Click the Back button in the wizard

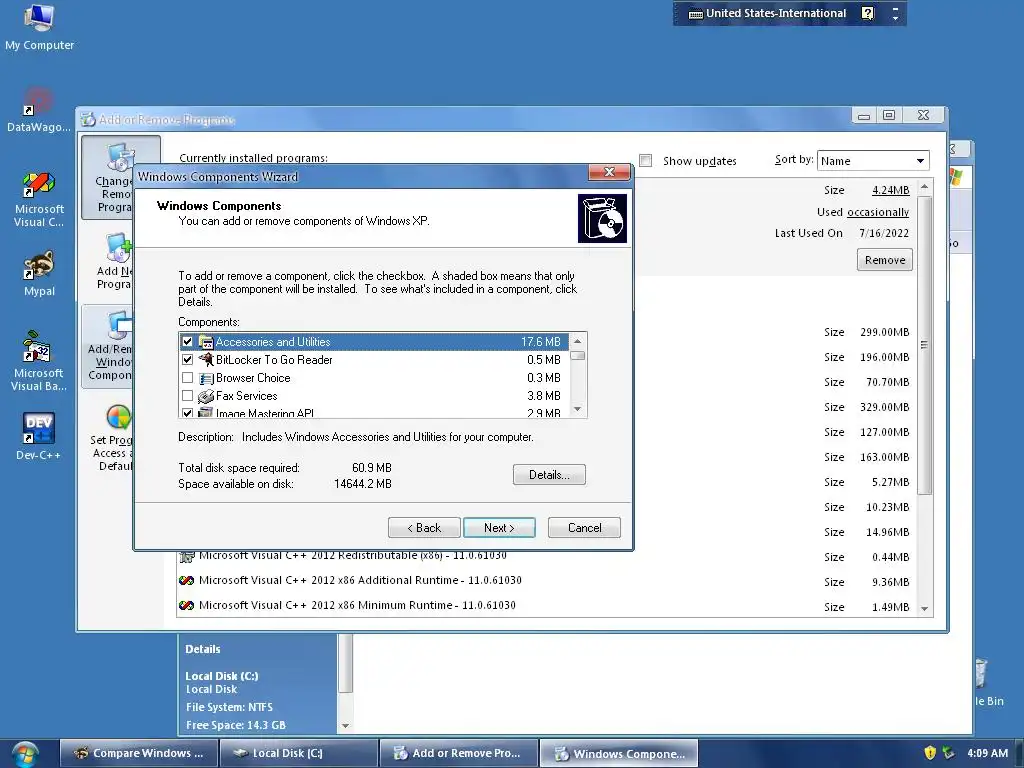tap(424, 528)
